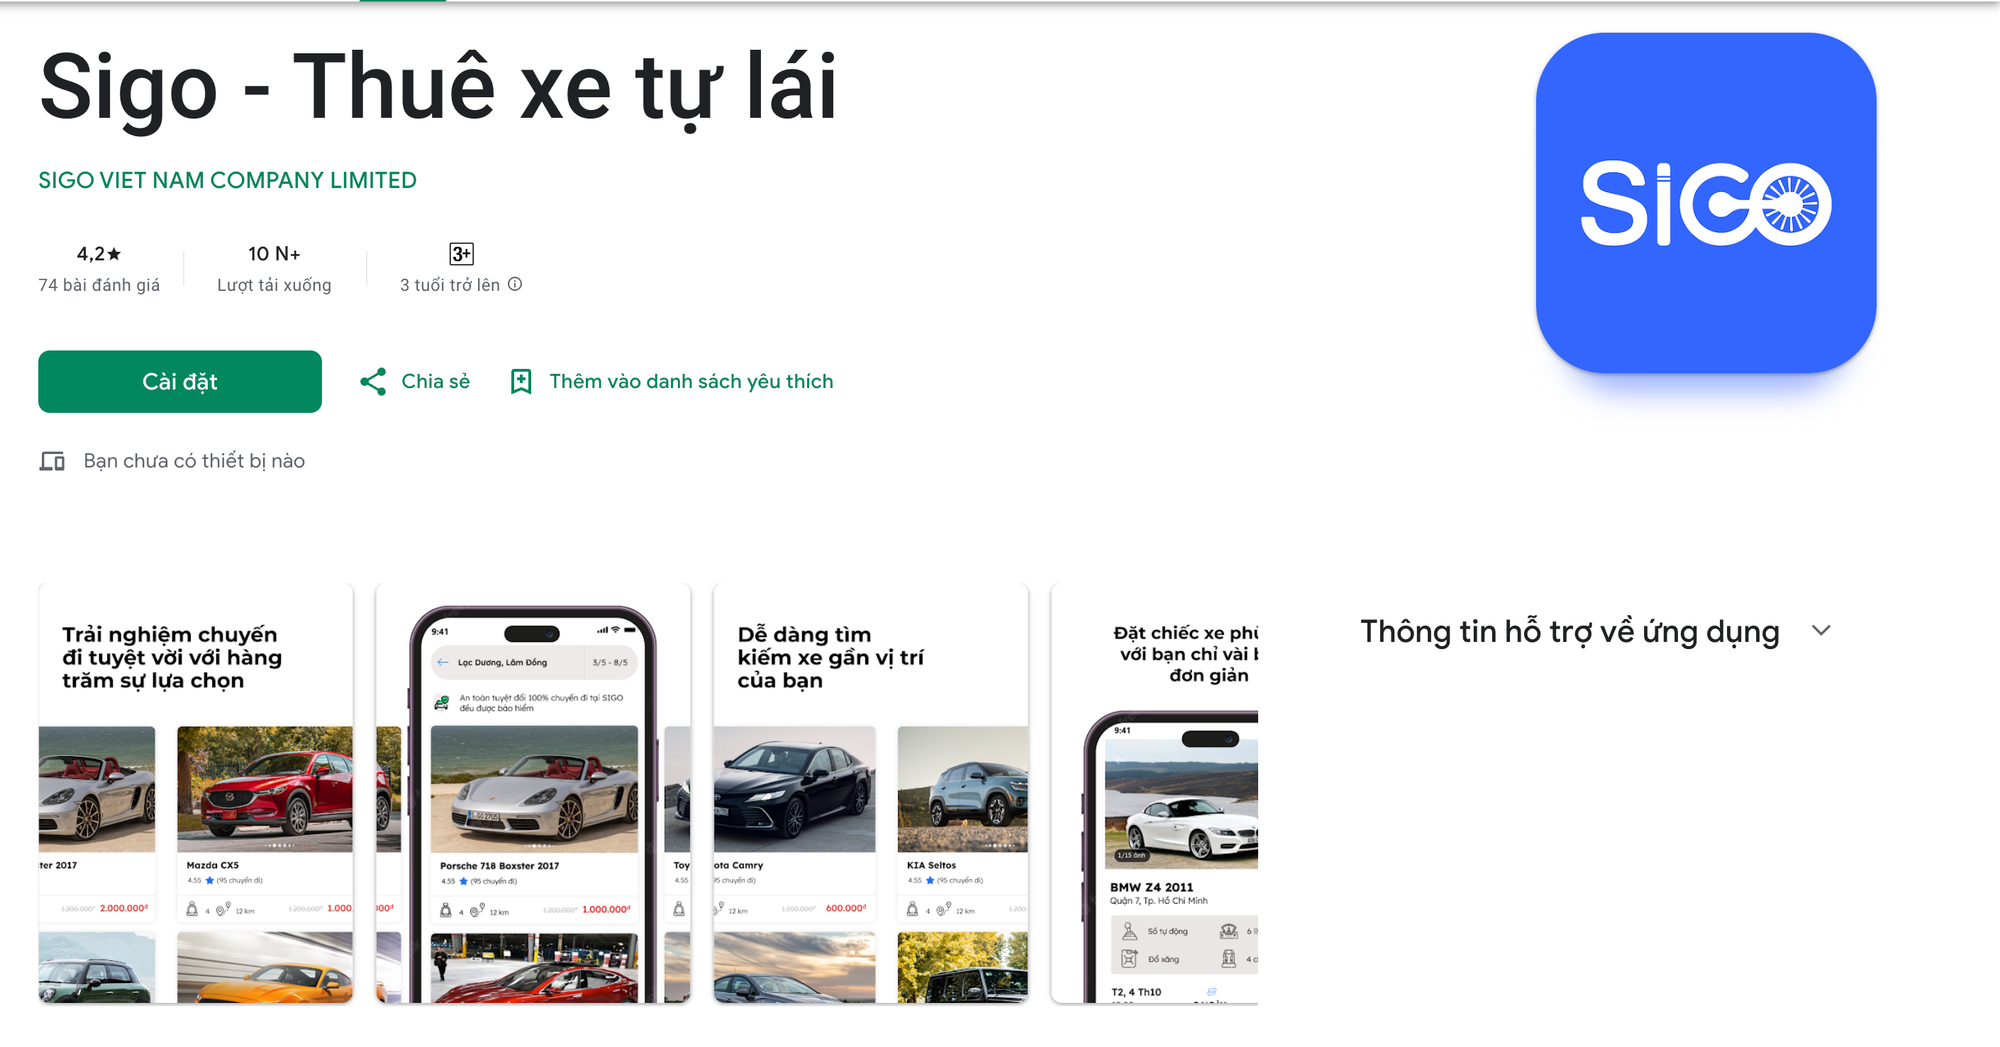The height and width of the screenshot is (1047, 2000).
Task: Select 'Thêm vào danh sách yêu thích'
Action: click(691, 381)
